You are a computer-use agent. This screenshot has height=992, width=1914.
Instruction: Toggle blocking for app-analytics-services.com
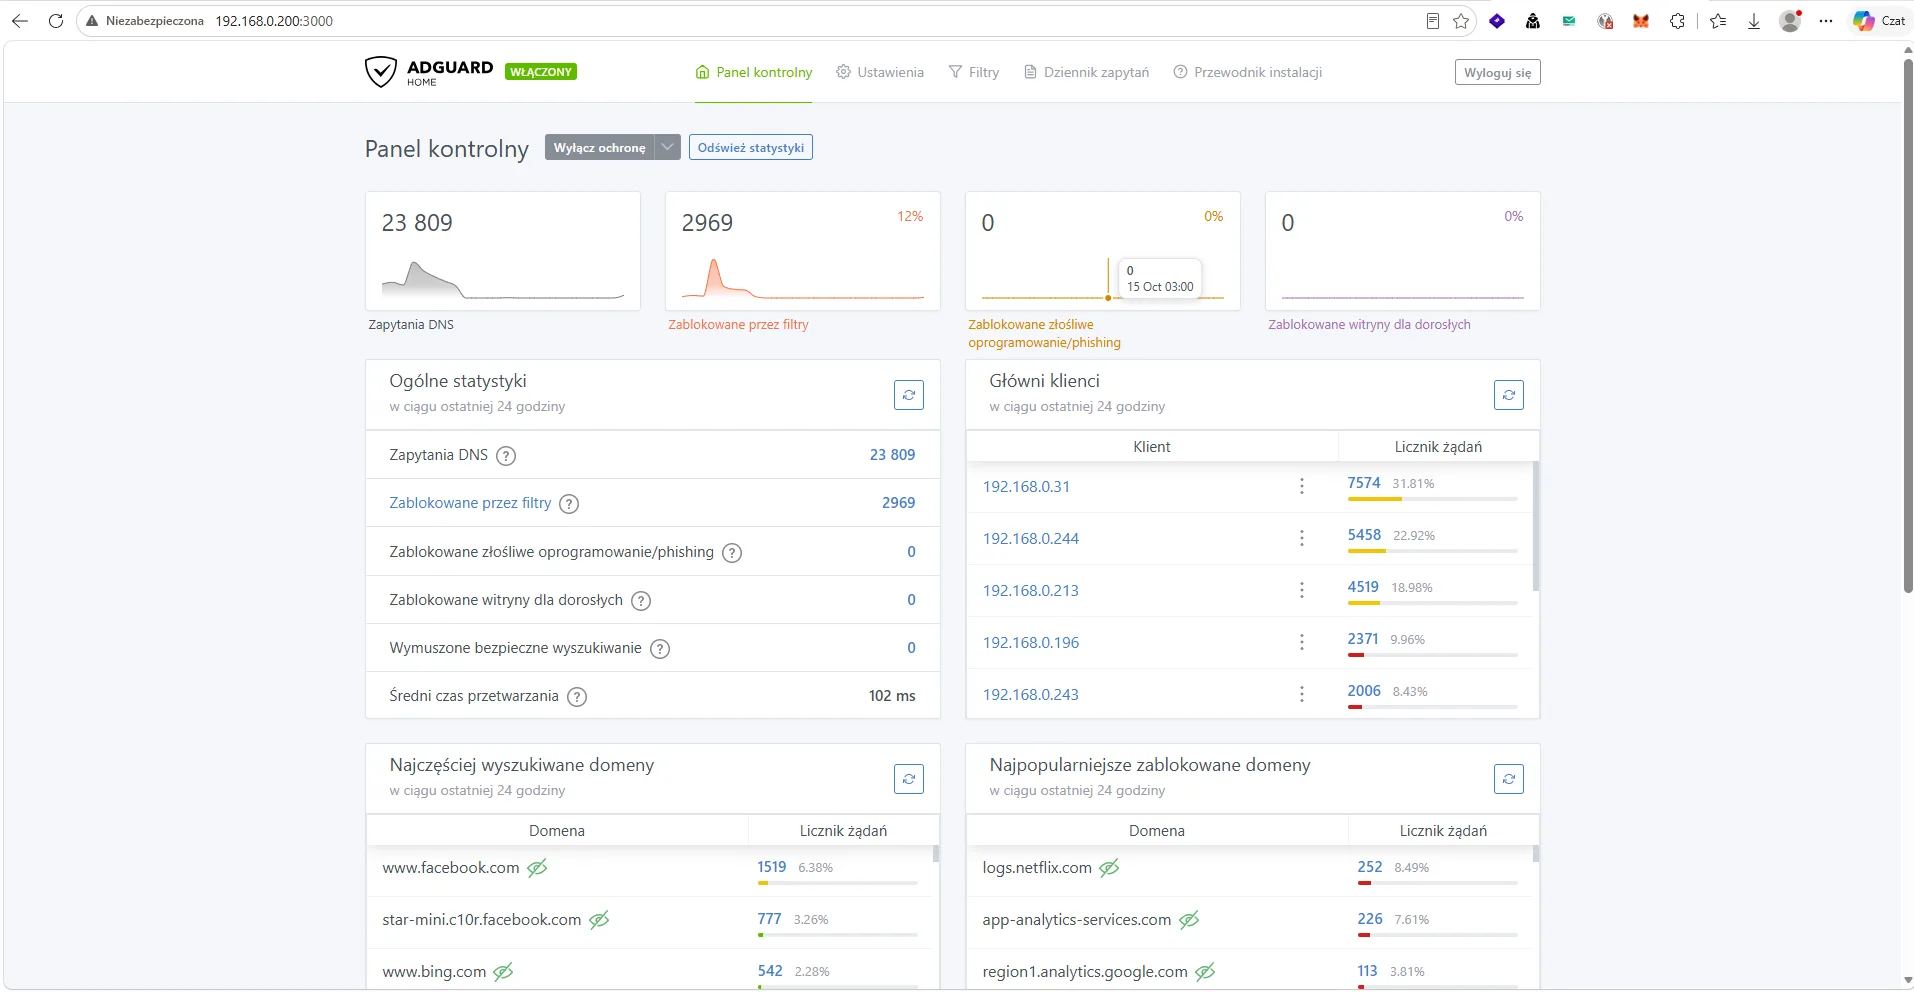(x=1189, y=920)
